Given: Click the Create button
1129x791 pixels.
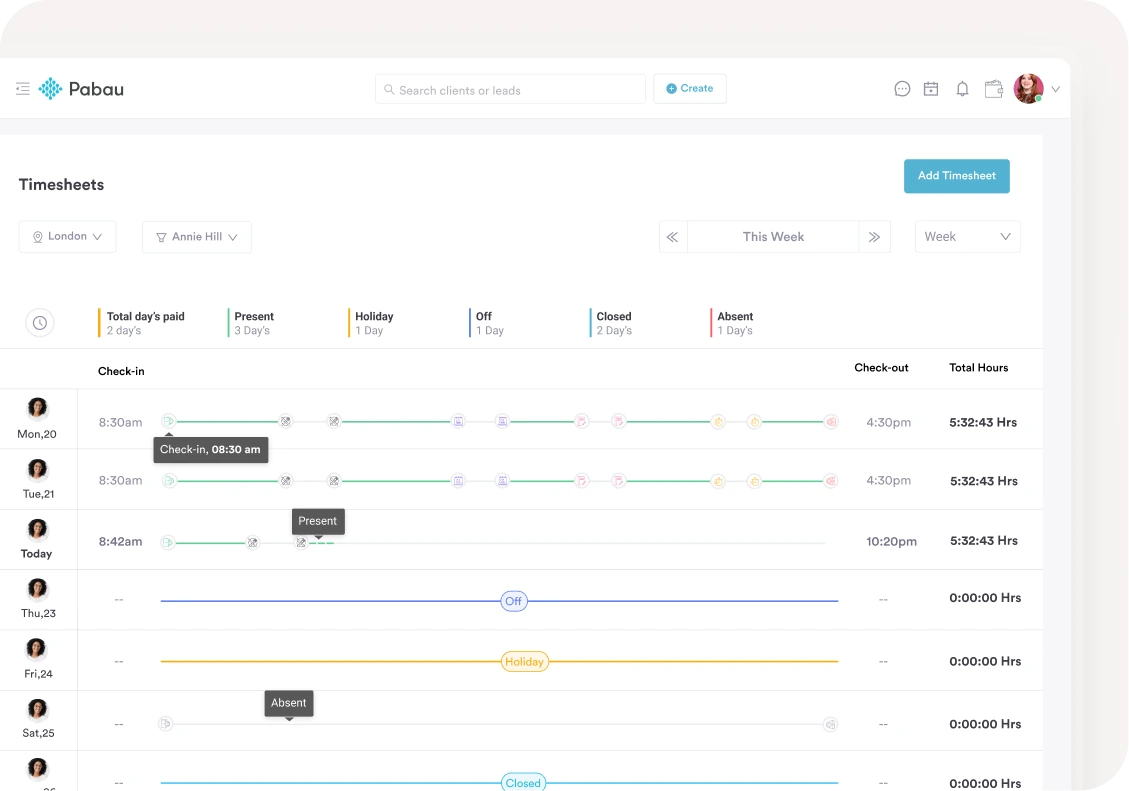Looking at the screenshot, I should coord(690,89).
